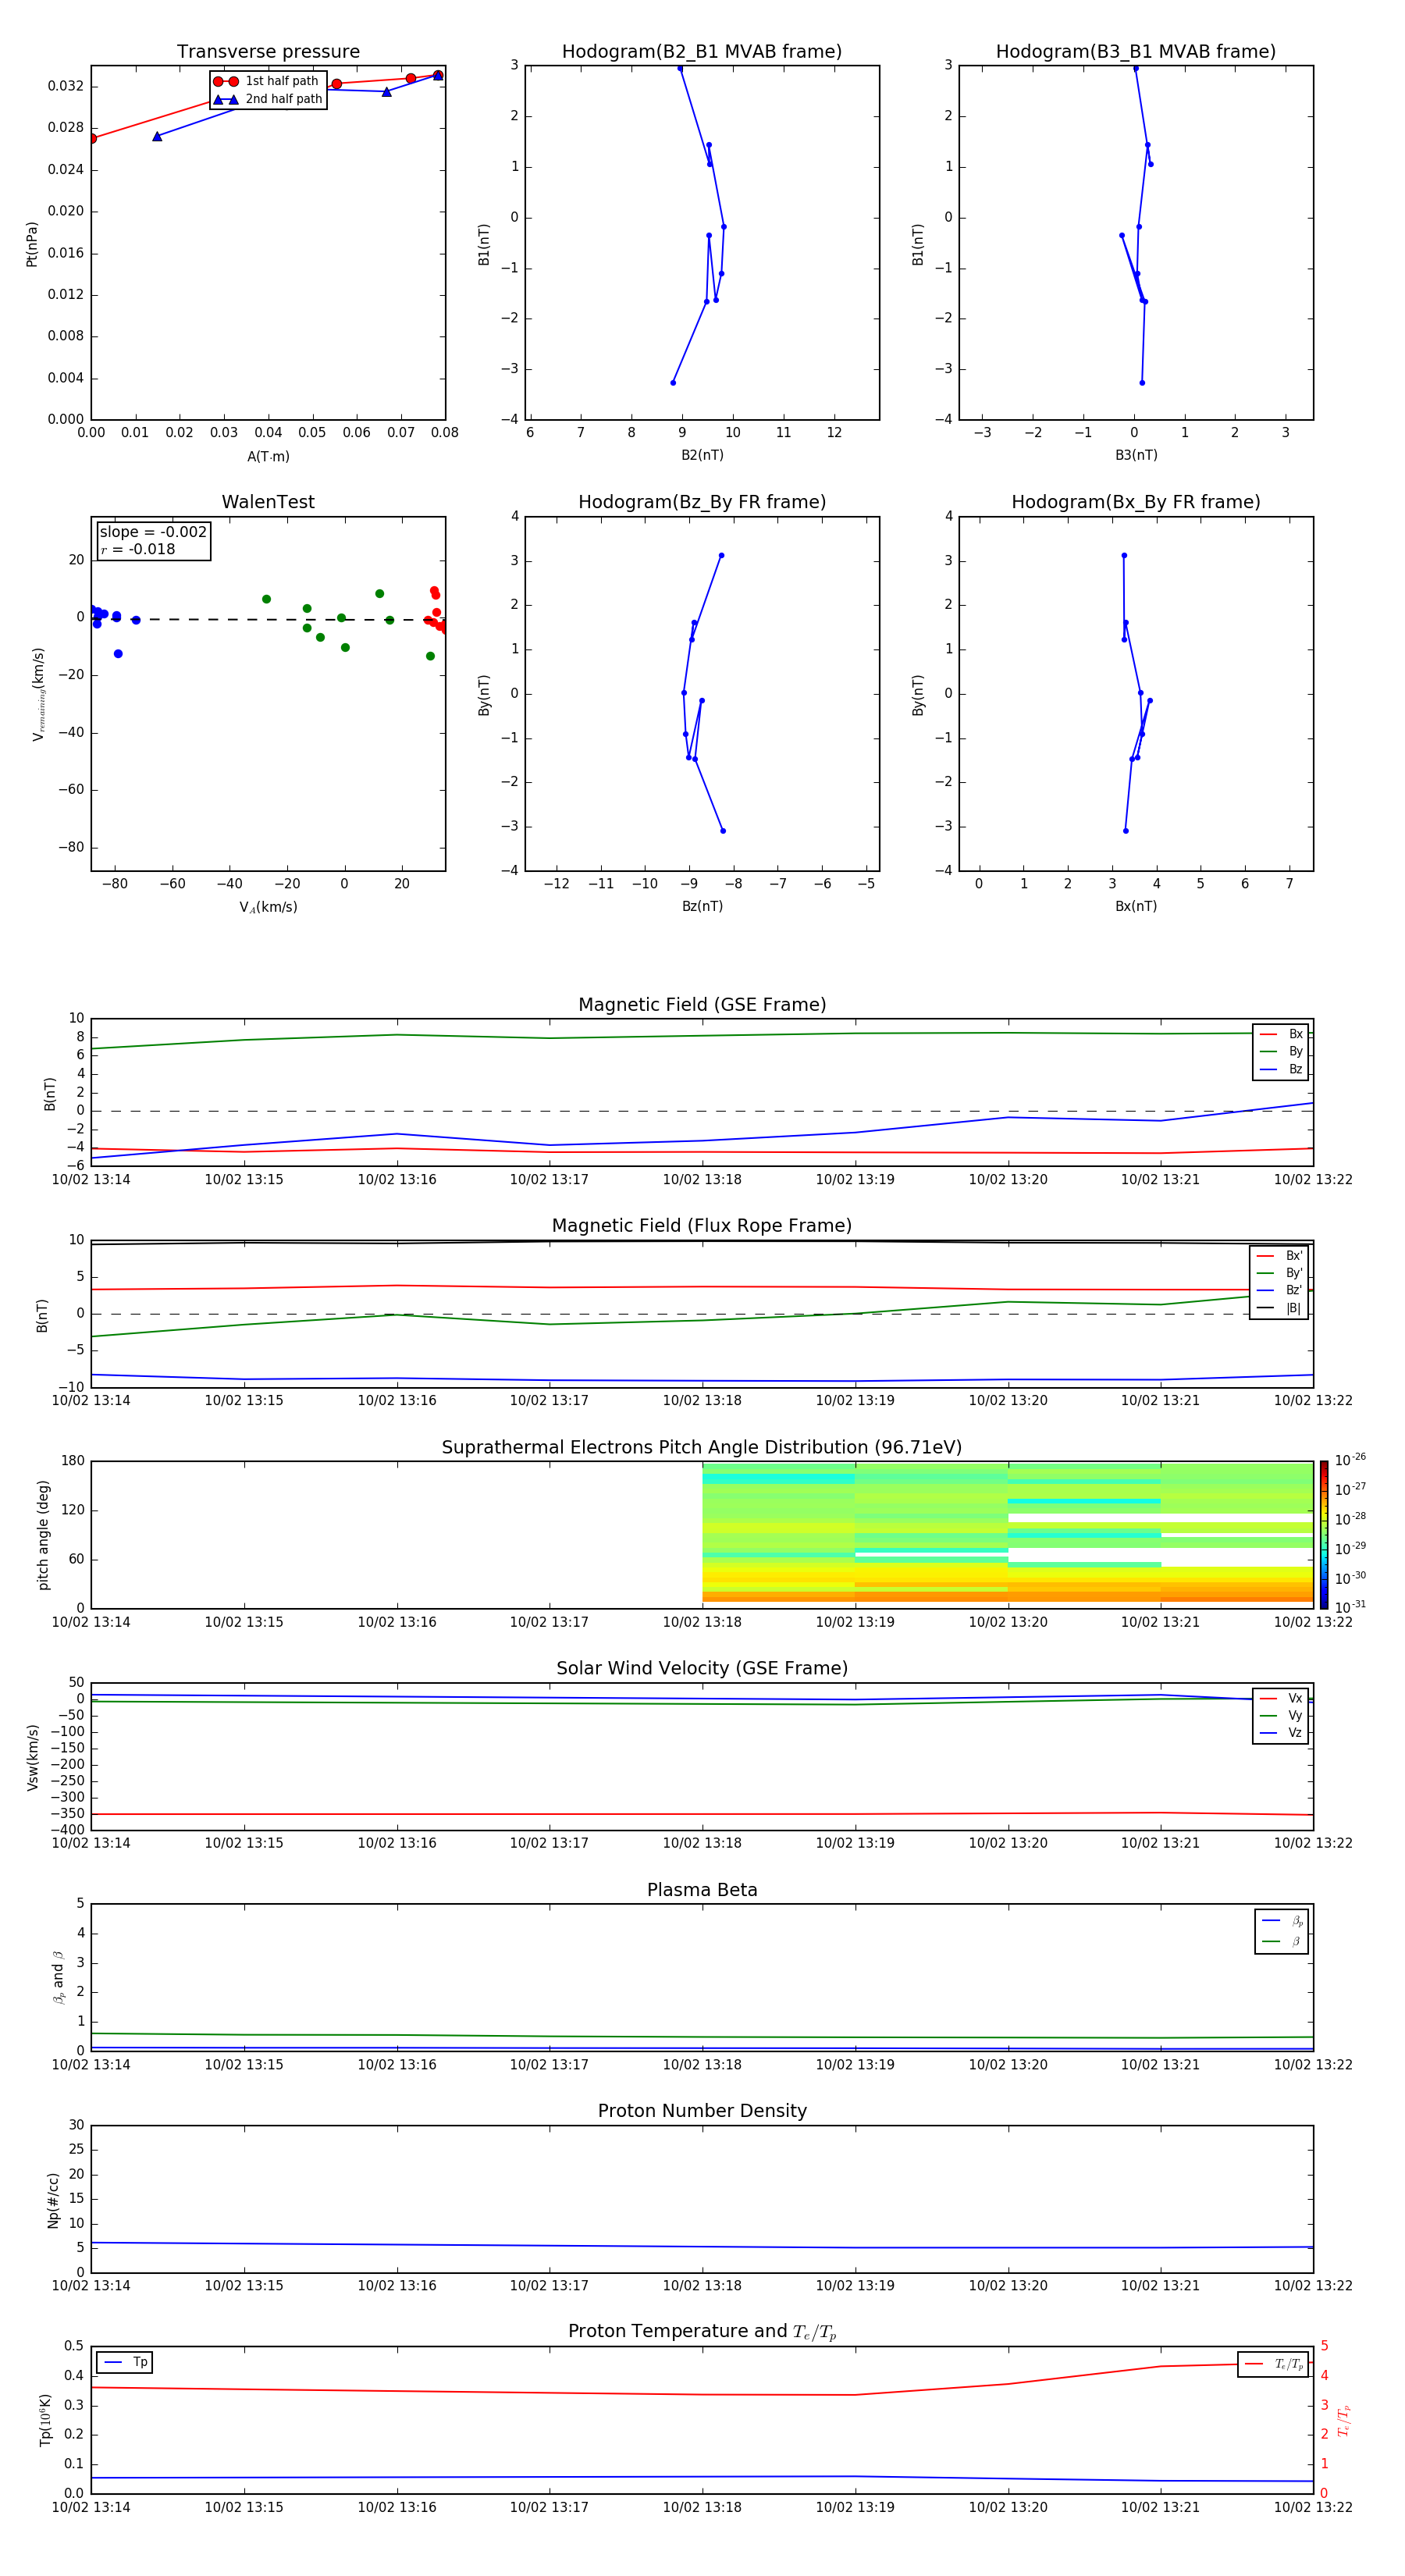Select the "Np(#/cc)" y-axis label

(53, 2199)
